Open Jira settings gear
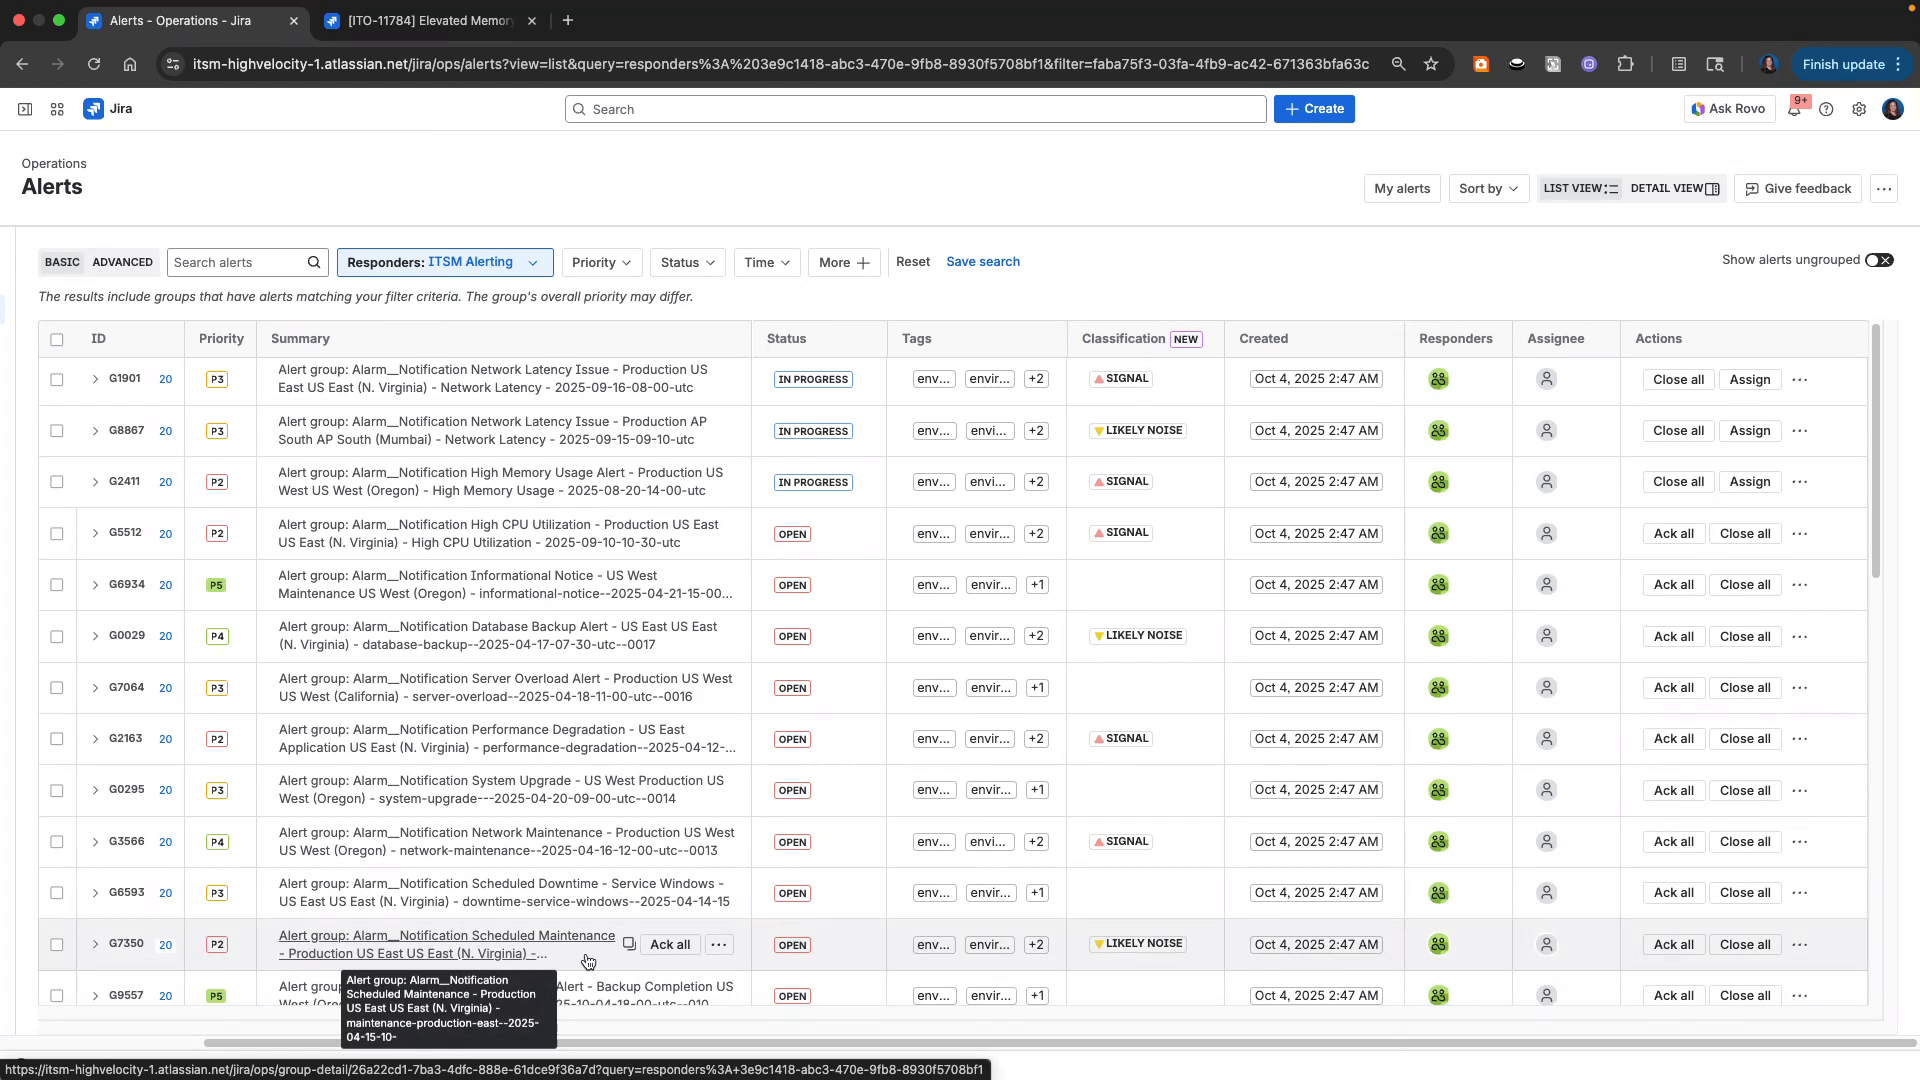The height and width of the screenshot is (1080, 1920). pyautogui.click(x=1860, y=109)
